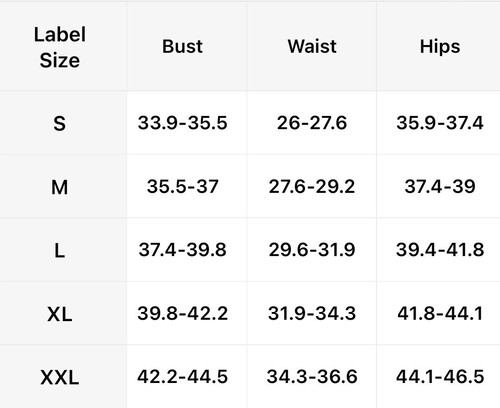Select the L size row label

pos(60,251)
